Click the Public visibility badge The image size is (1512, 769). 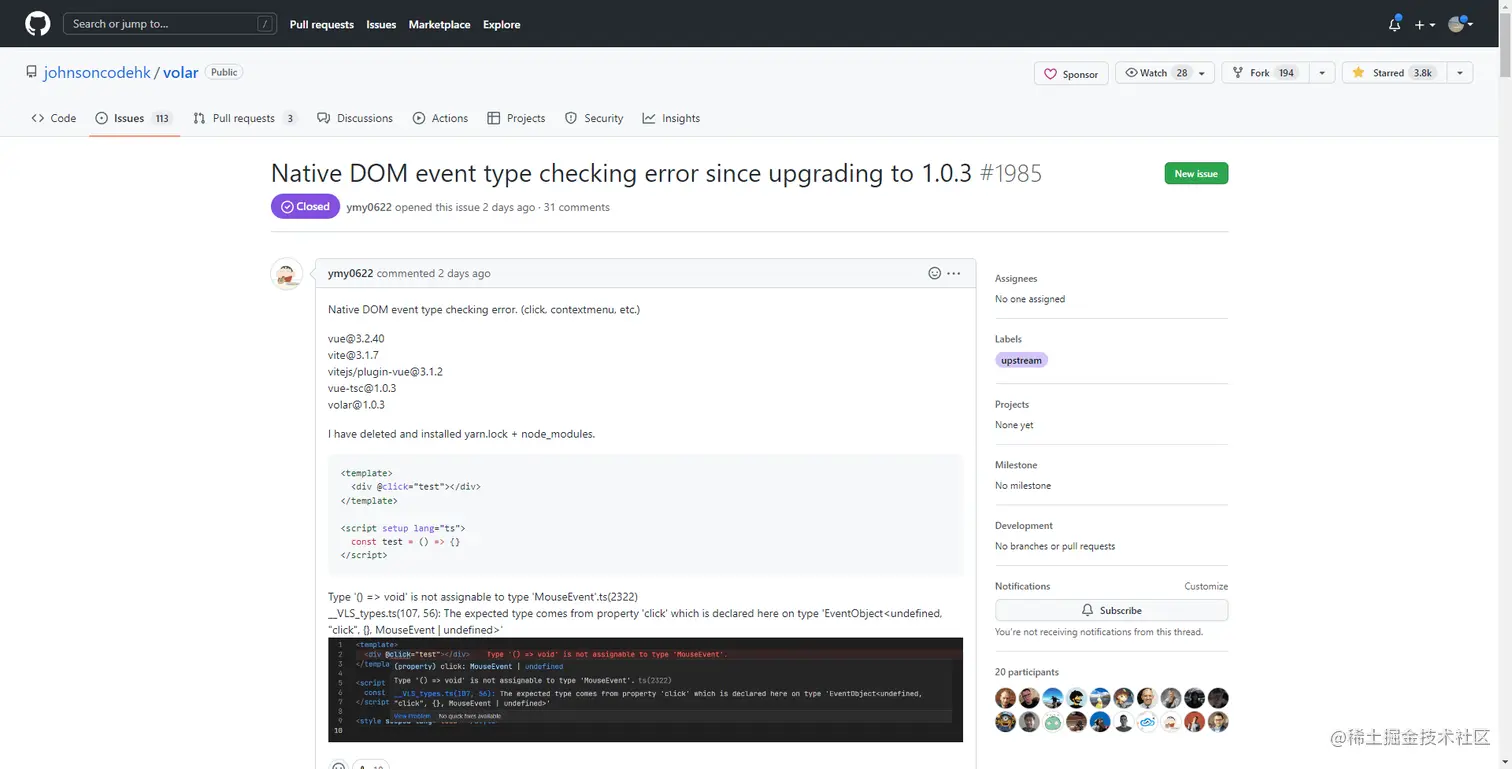tap(224, 72)
